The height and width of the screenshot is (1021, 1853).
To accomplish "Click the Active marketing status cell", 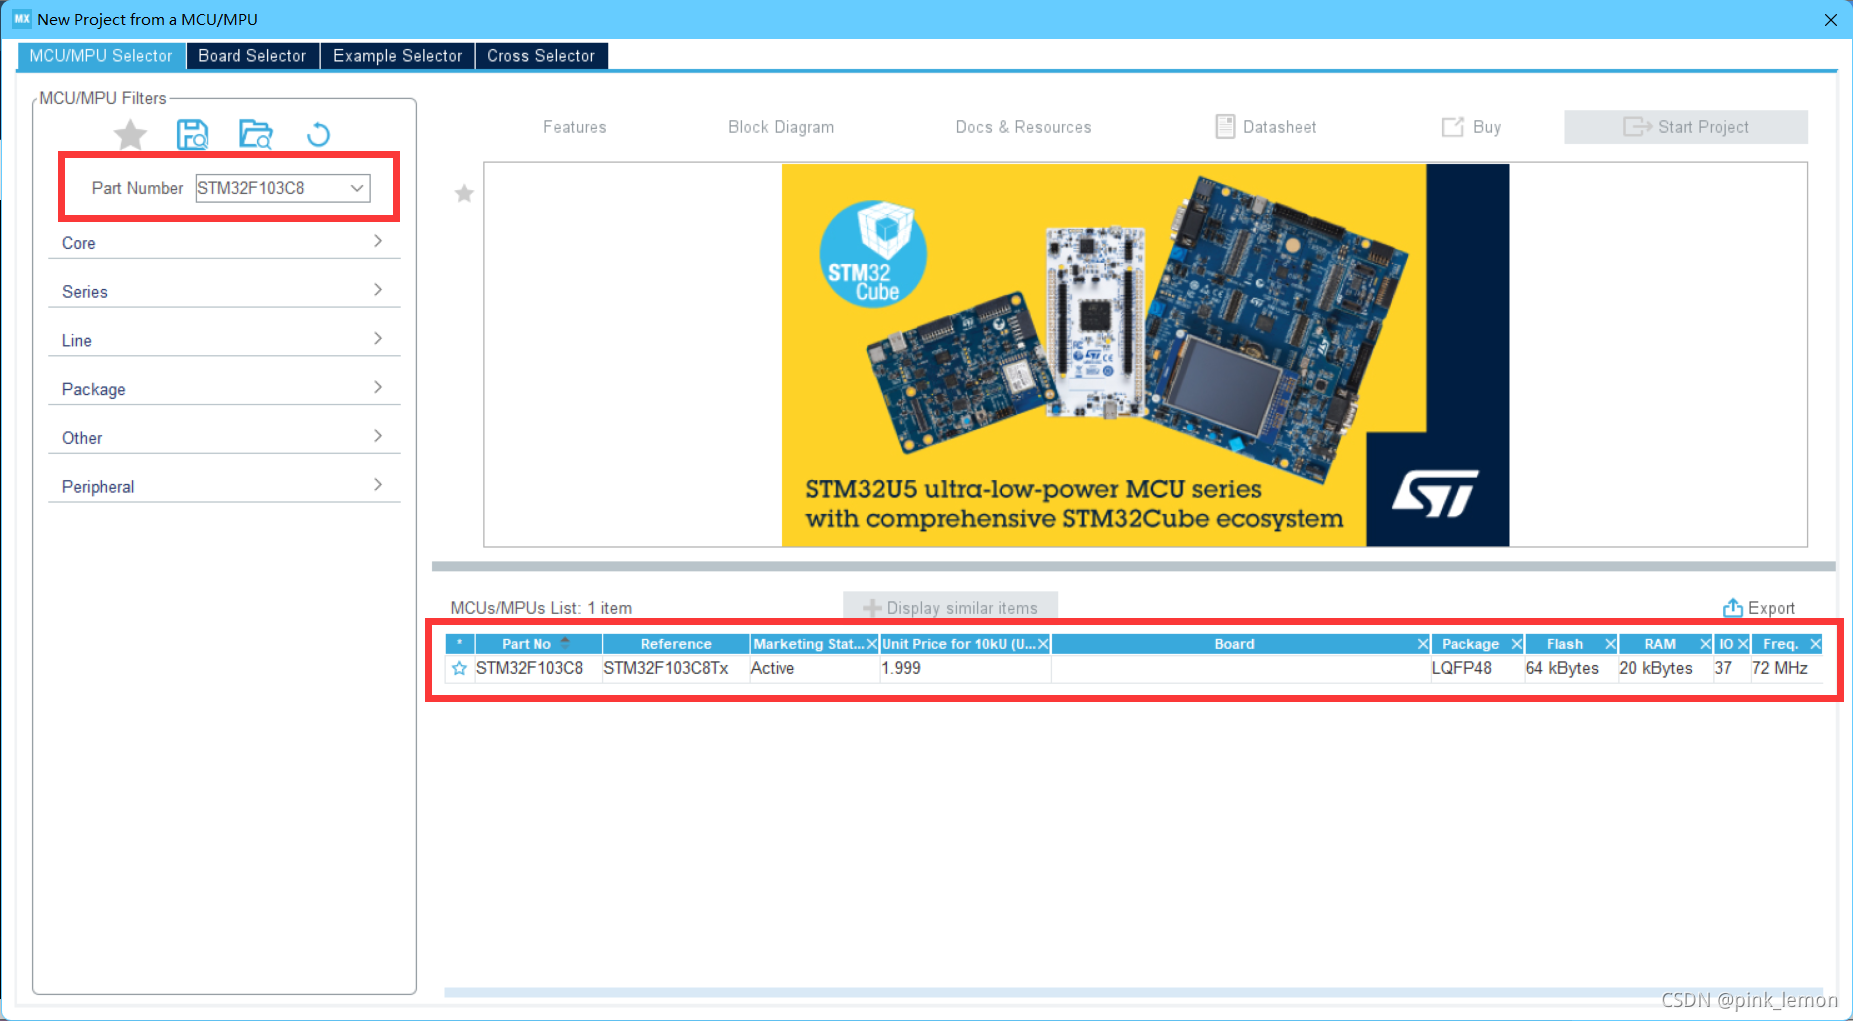I will pos(814,668).
